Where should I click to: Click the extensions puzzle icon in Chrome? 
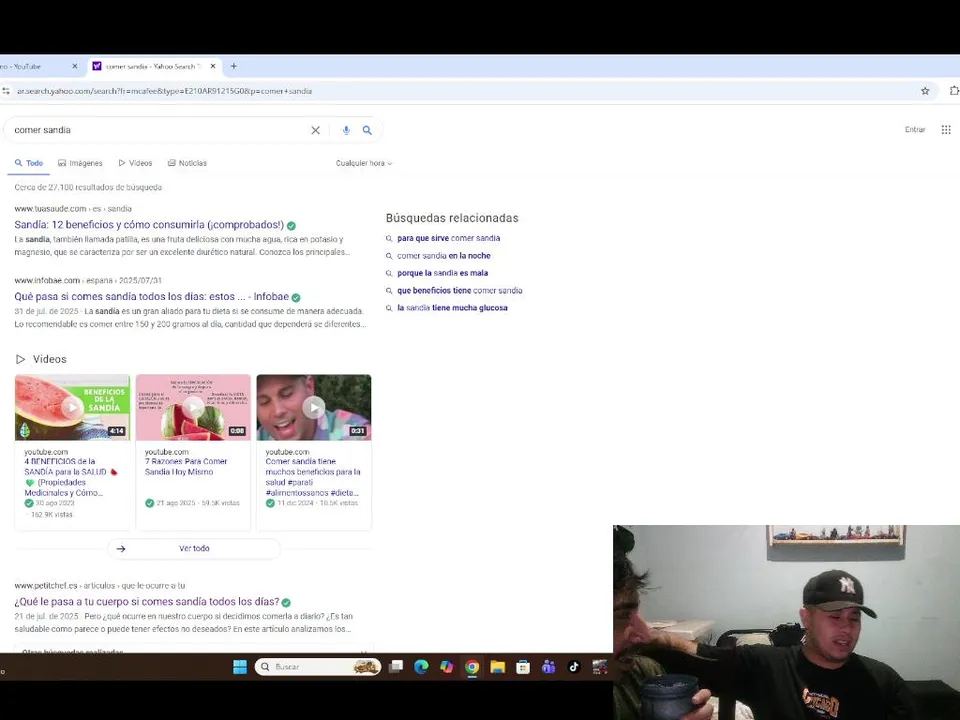point(954,91)
